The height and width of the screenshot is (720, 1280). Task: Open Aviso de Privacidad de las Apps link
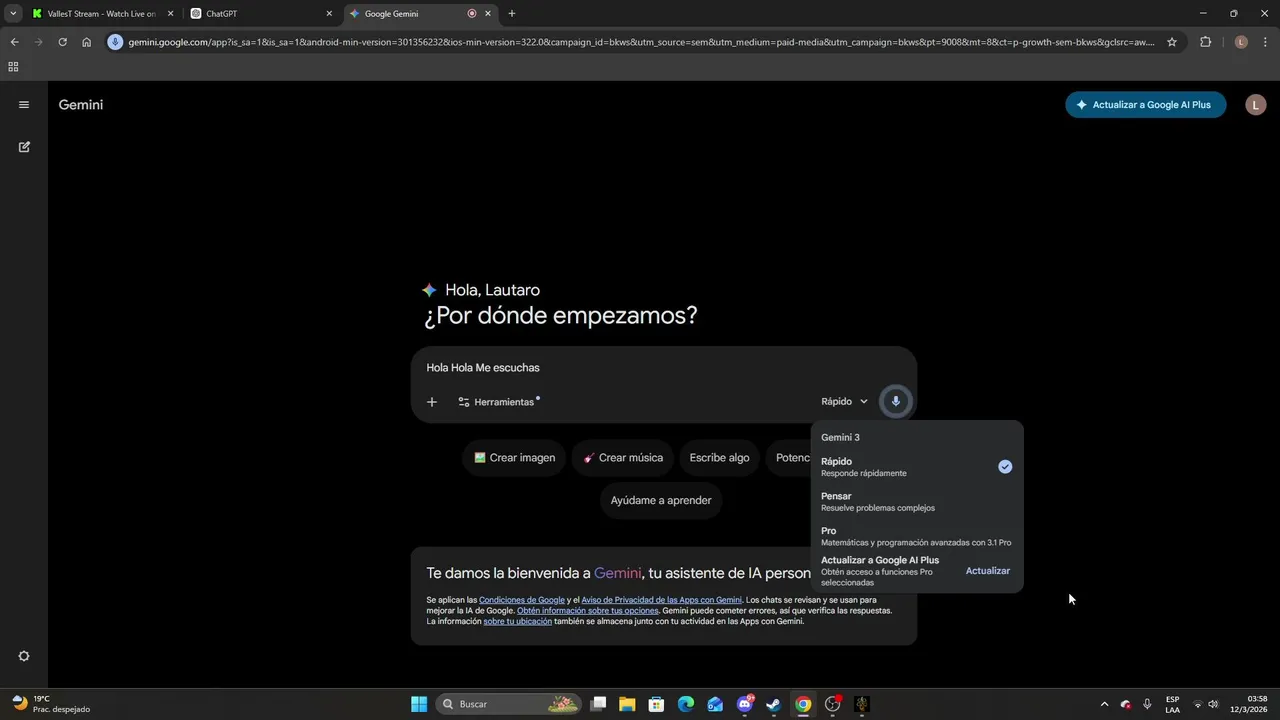662,600
